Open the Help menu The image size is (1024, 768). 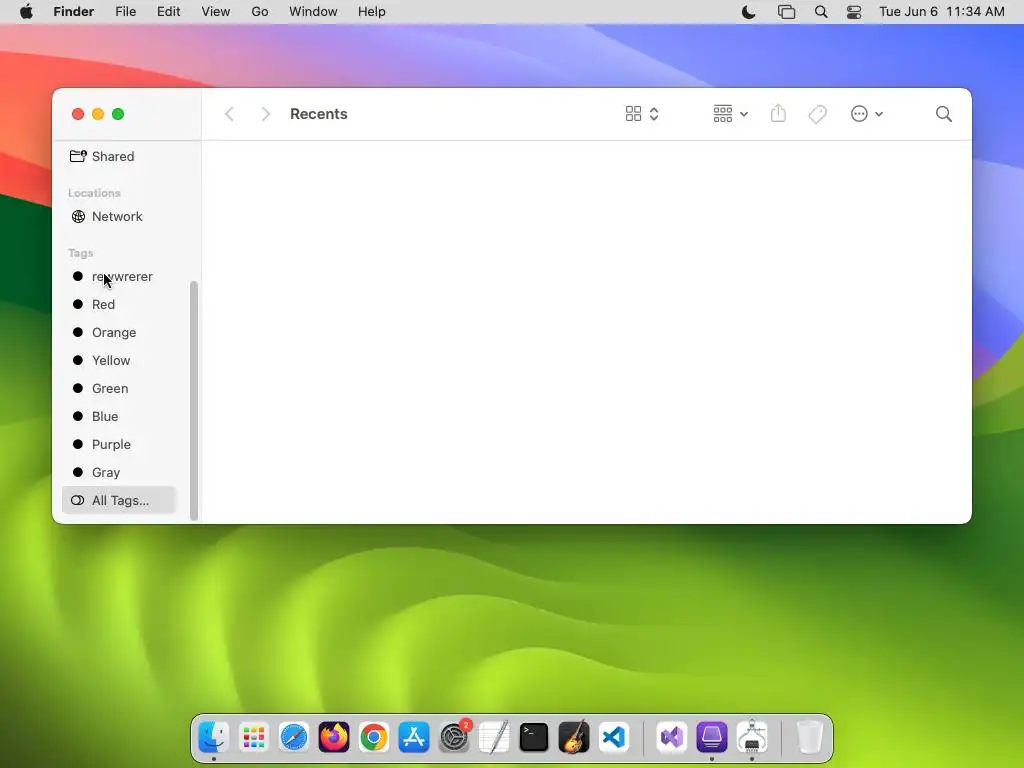click(x=372, y=12)
